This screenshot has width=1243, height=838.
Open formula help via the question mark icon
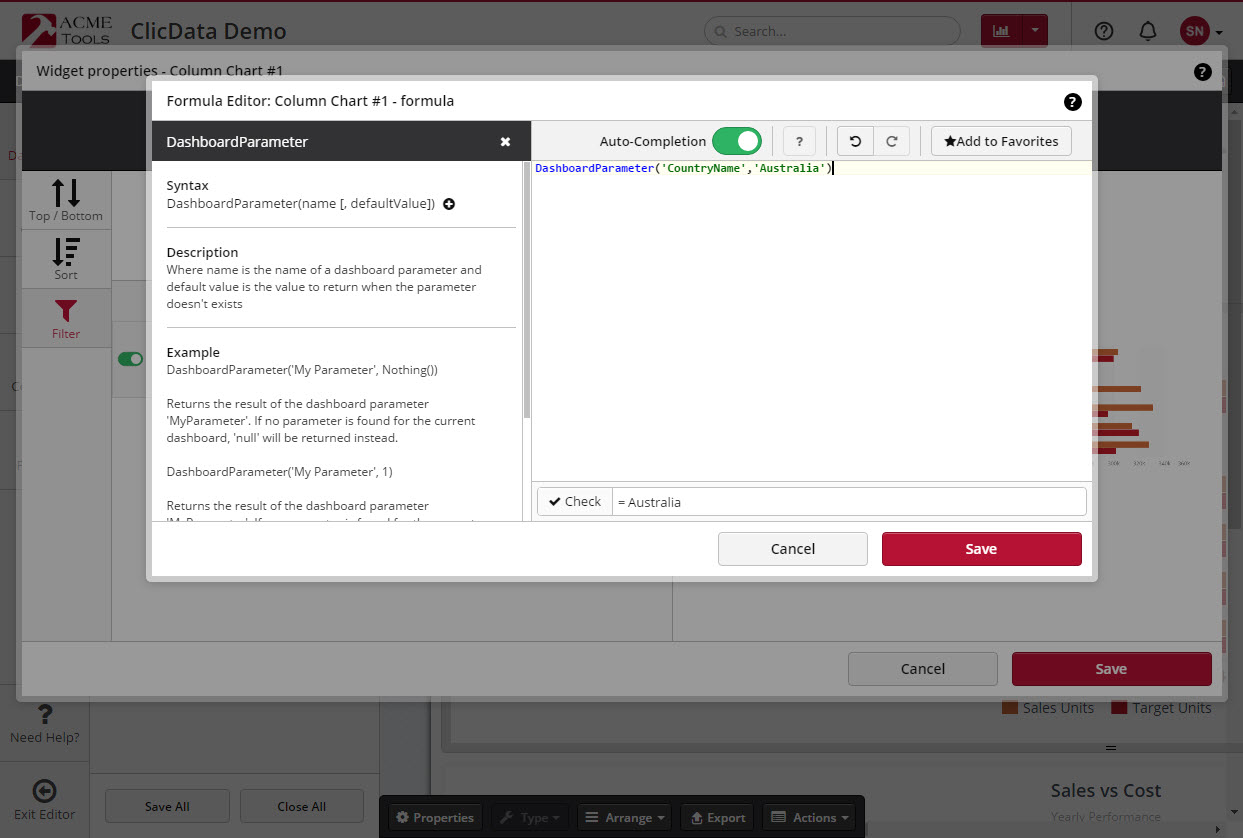coord(799,141)
